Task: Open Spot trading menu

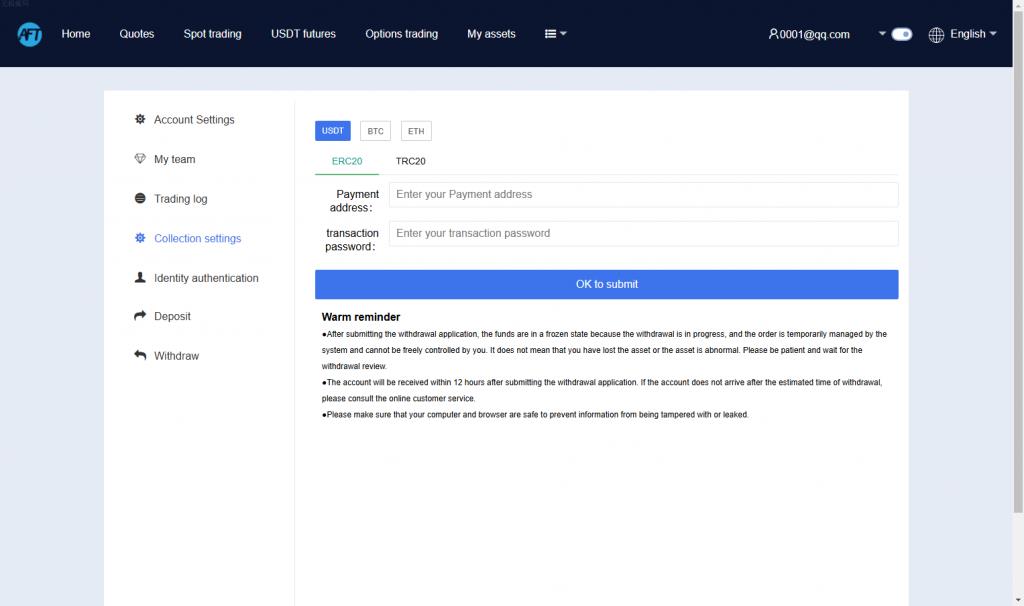Action: point(212,34)
